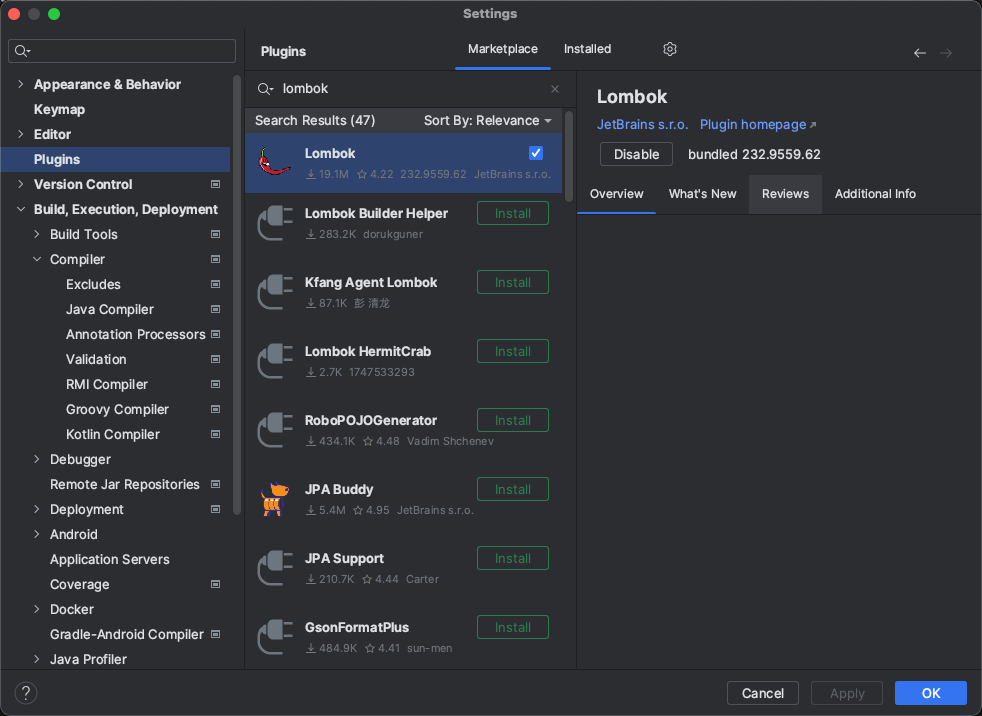The height and width of the screenshot is (716, 982).
Task: Click project-level icon beside Groovy Compiler
Action: click(x=215, y=410)
